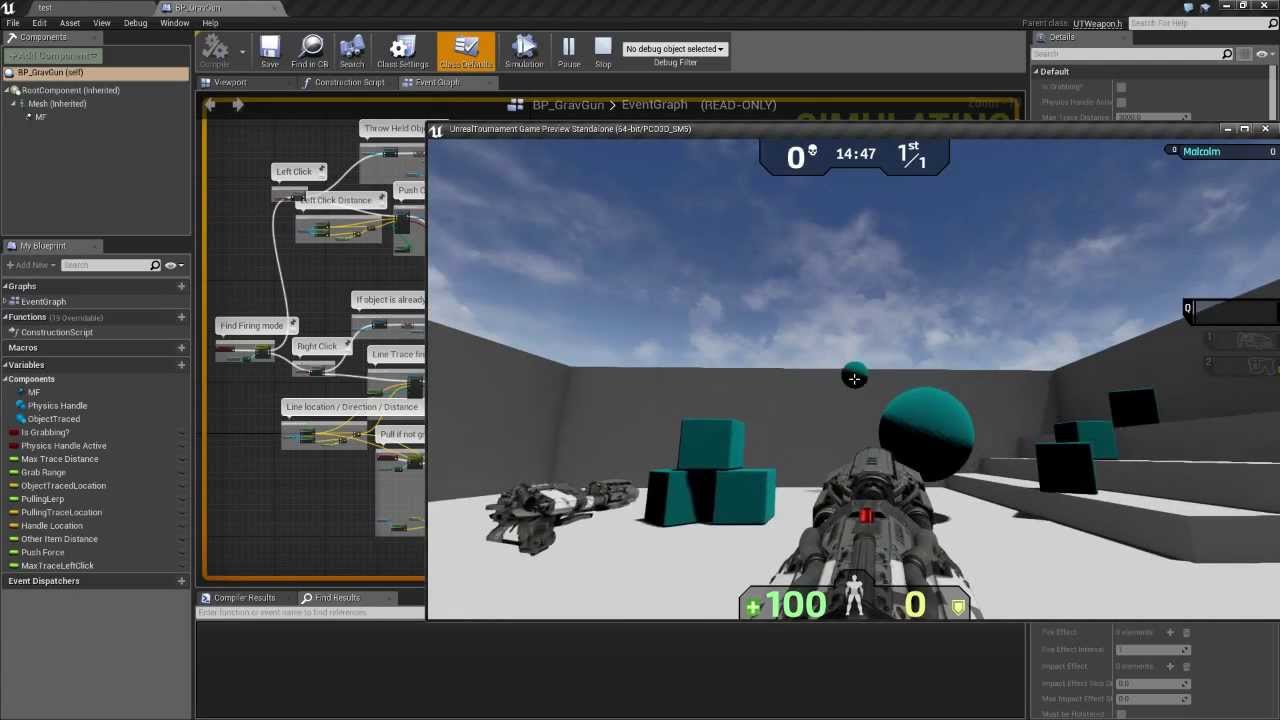The height and width of the screenshot is (720, 1280).
Task: Open Details view options eye dropdown
Action: pyautogui.click(x=1264, y=54)
